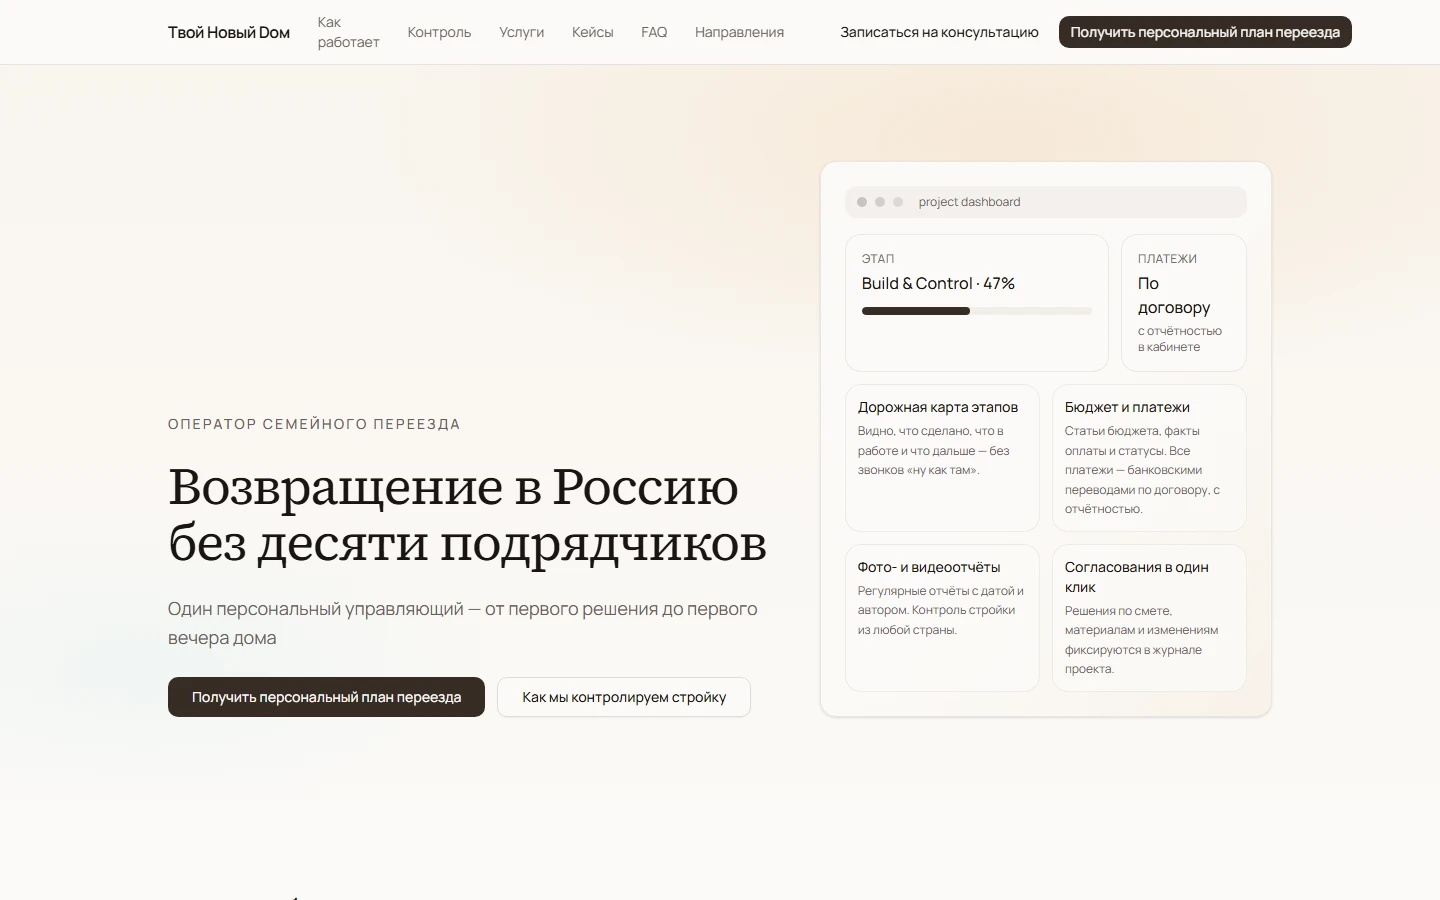This screenshot has height=900, width=1440.
Task: Open the Бюджет и платежи card
Action: coord(1149,458)
